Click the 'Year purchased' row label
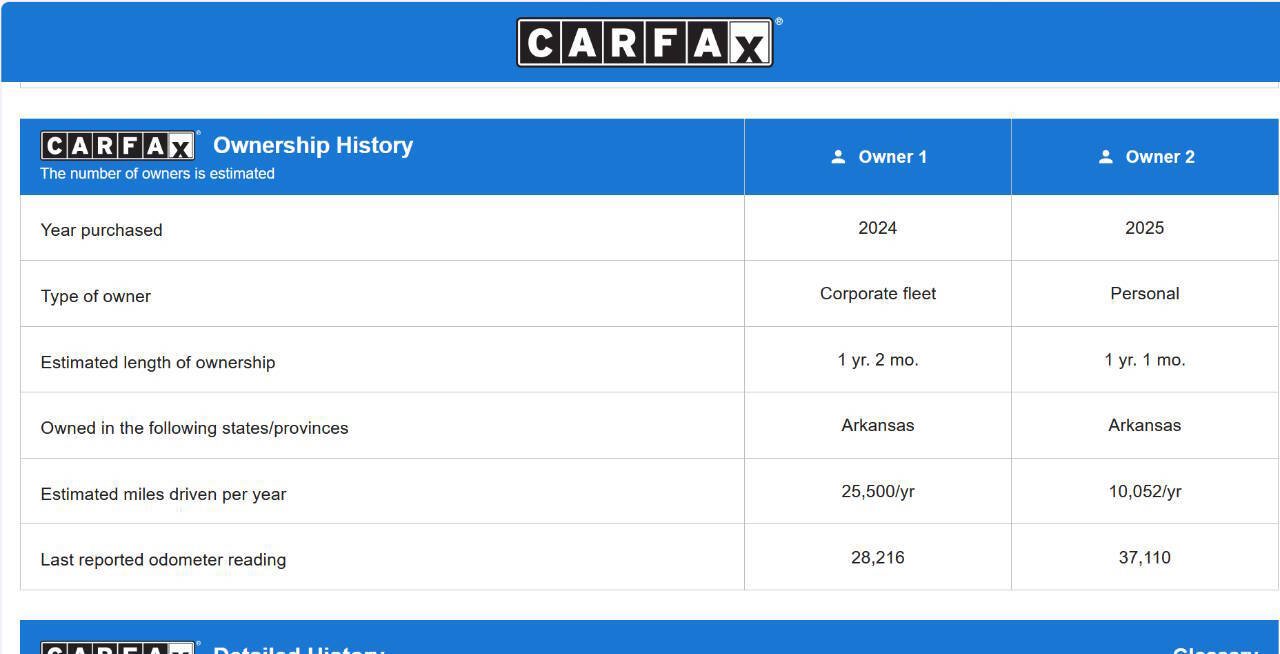The height and width of the screenshot is (654, 1280). 101,230
